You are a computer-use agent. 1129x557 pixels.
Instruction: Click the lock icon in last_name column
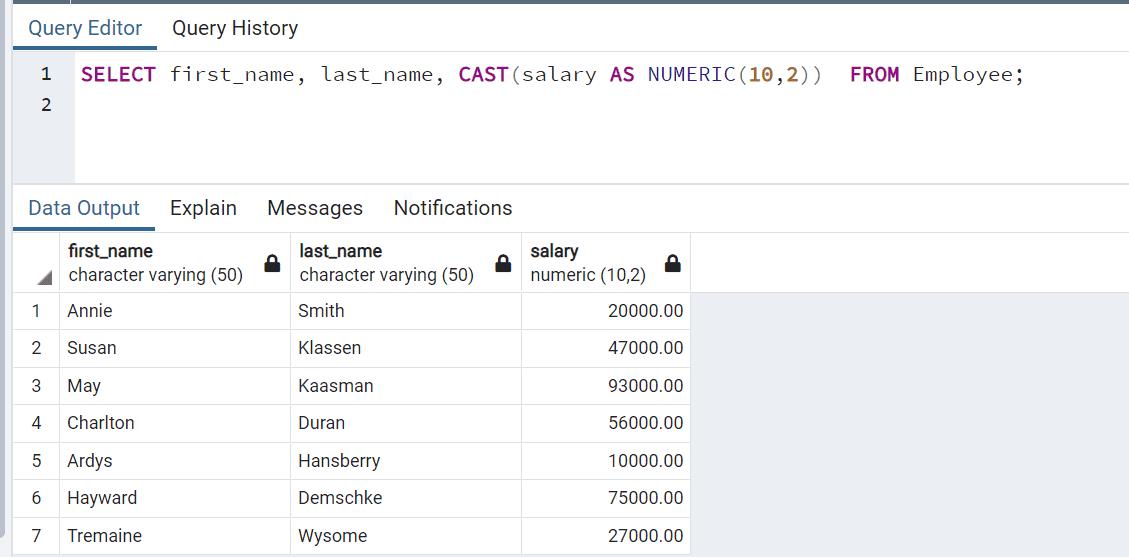pos(503,264)
